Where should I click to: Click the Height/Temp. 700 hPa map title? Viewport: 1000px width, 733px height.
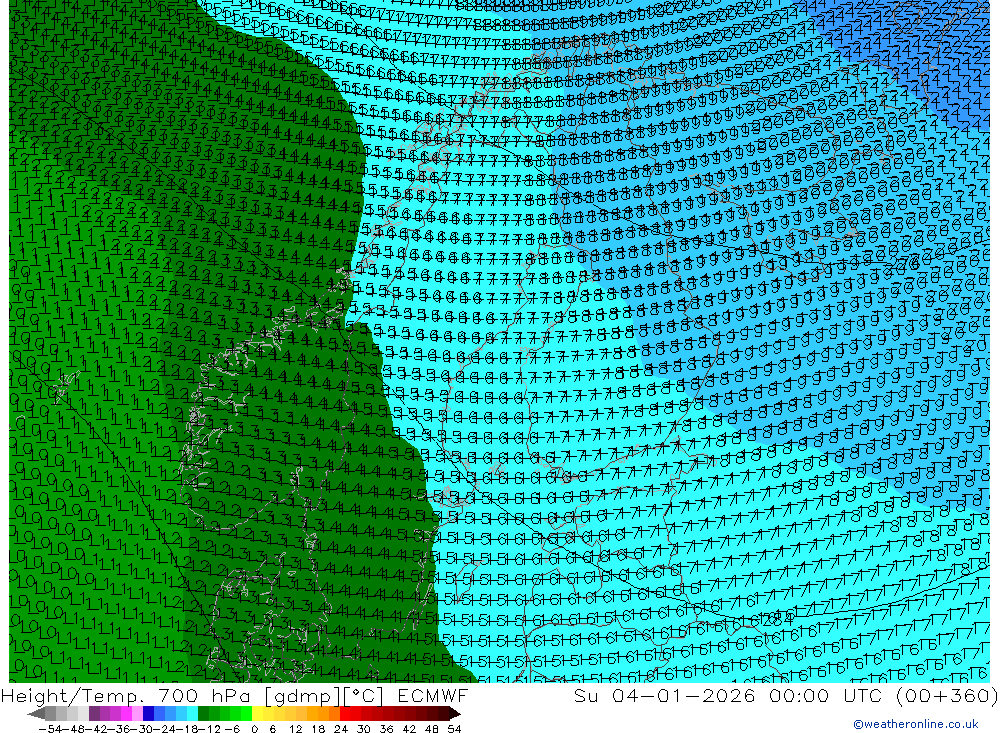(234, 697)
